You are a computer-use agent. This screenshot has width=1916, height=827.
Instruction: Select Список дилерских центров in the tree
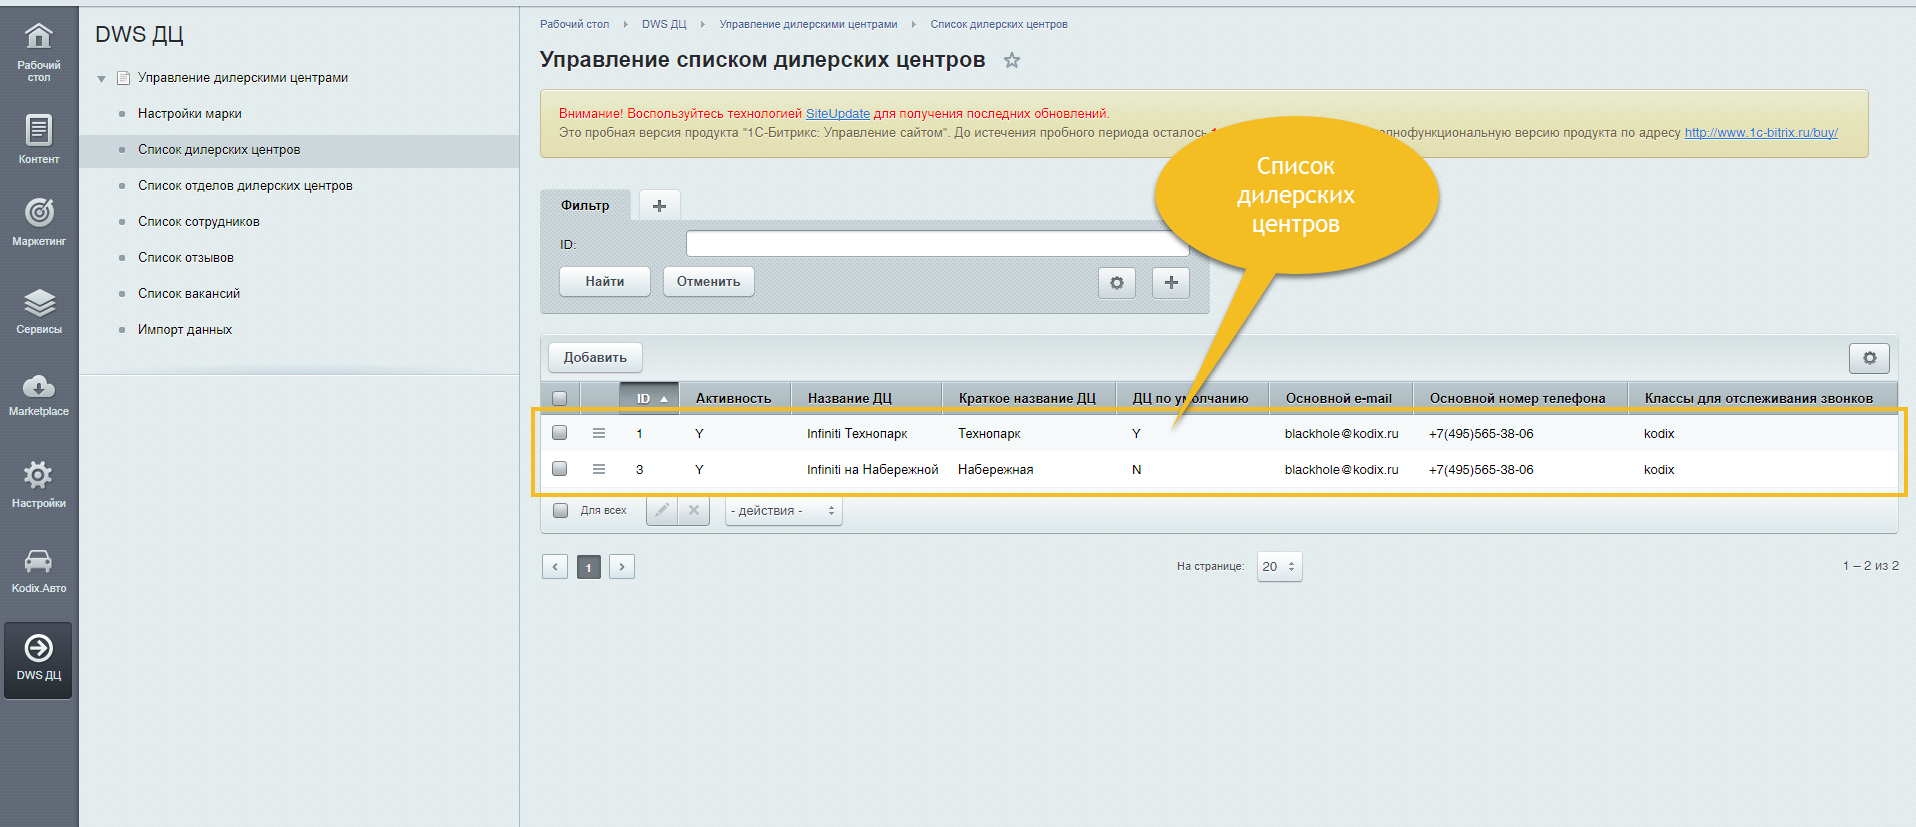pyautogui.click(x=219, y=150)
